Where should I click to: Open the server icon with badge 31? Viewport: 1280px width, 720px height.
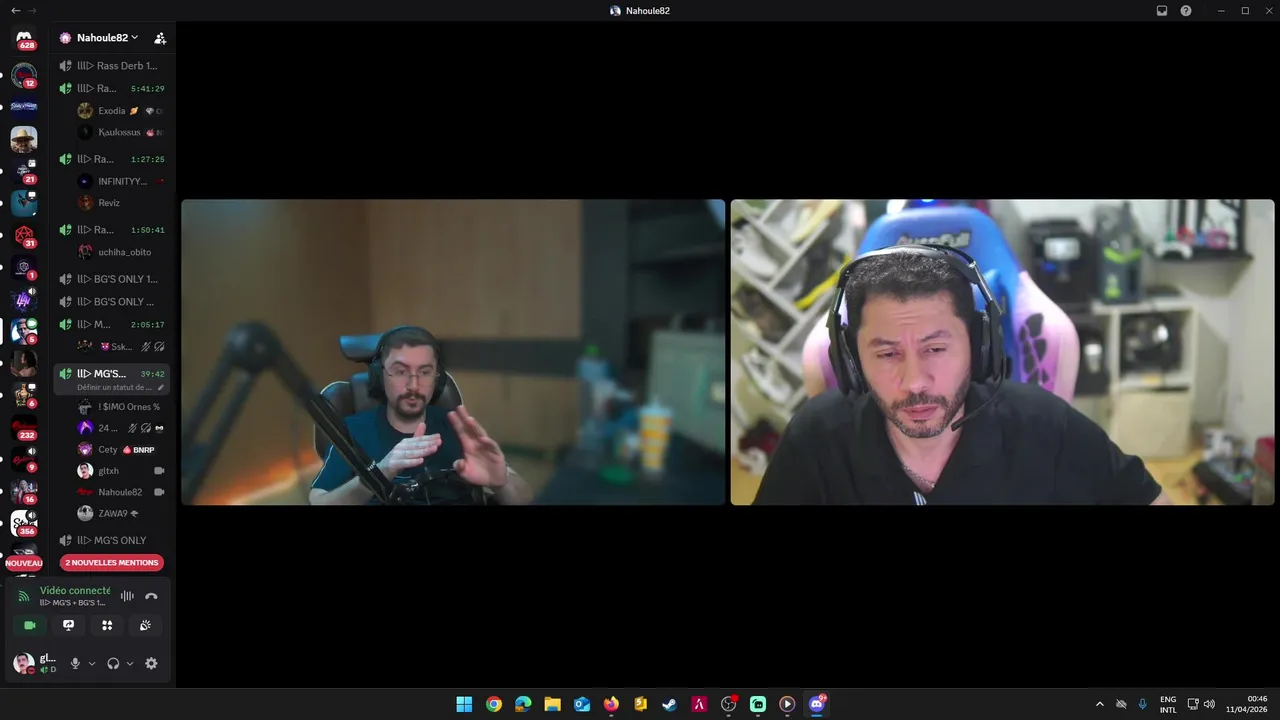coord(24,235)
